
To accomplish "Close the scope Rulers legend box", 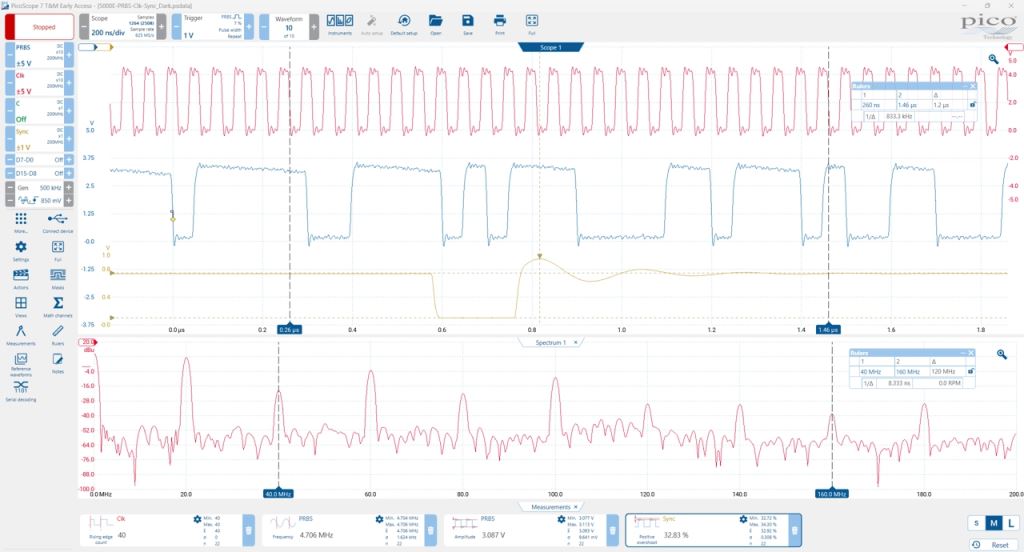I will point(972,86).
